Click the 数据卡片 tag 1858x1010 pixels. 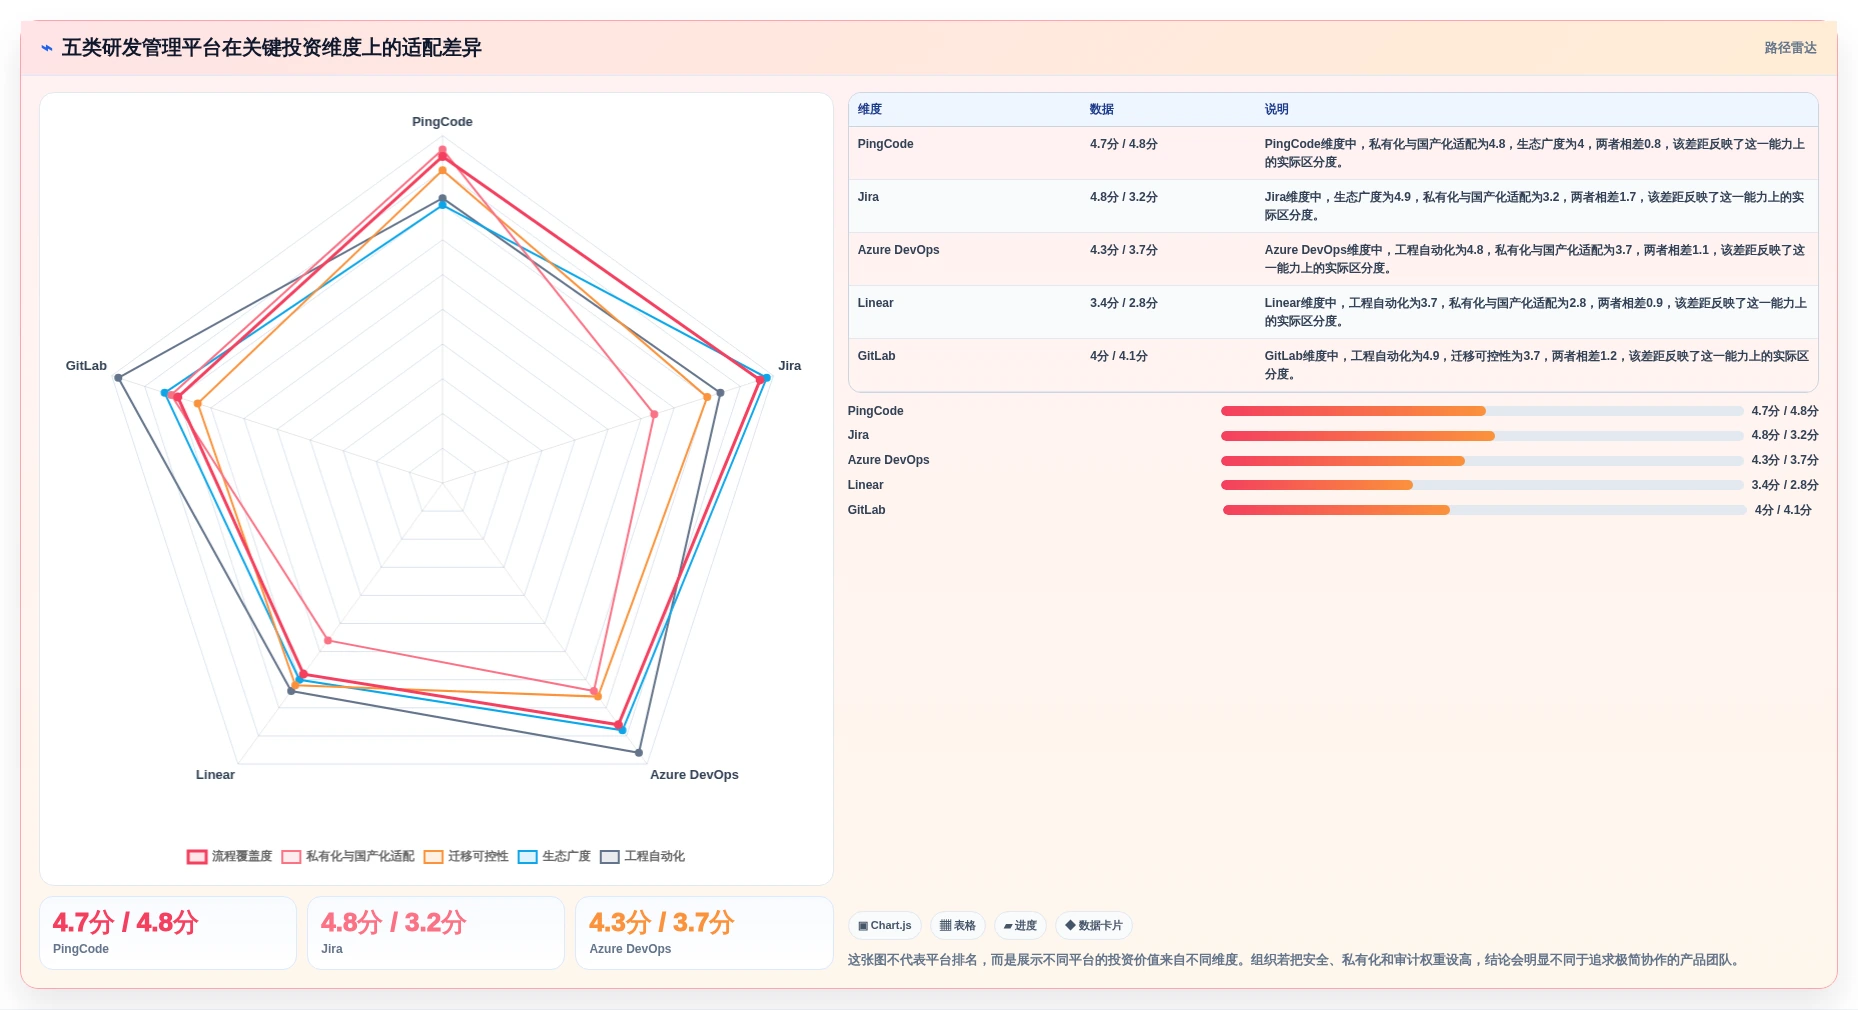(1094, 926)
